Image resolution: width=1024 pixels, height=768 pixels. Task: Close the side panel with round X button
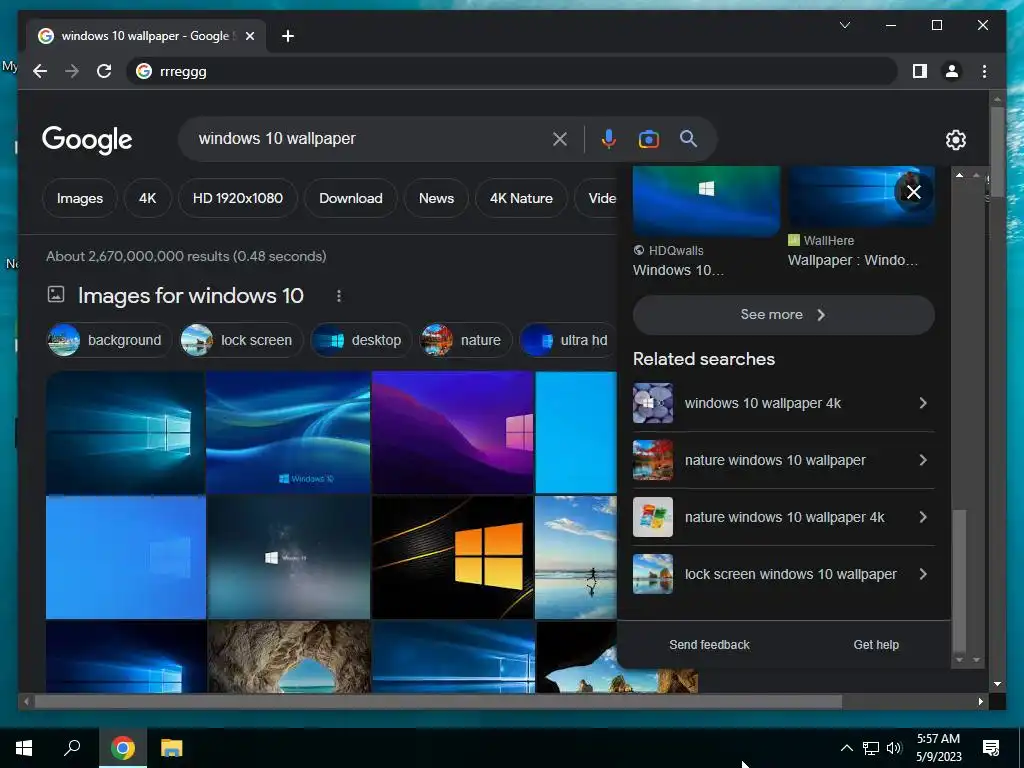[x=913, y=192]
